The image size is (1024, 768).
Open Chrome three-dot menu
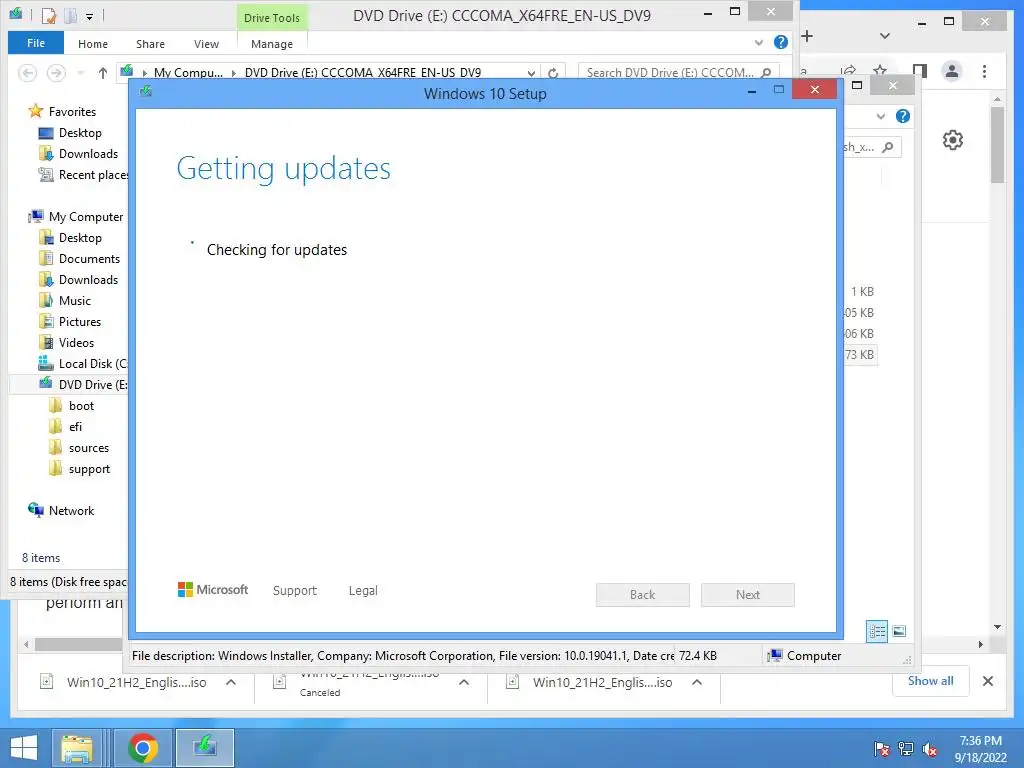tap(984, 71)
